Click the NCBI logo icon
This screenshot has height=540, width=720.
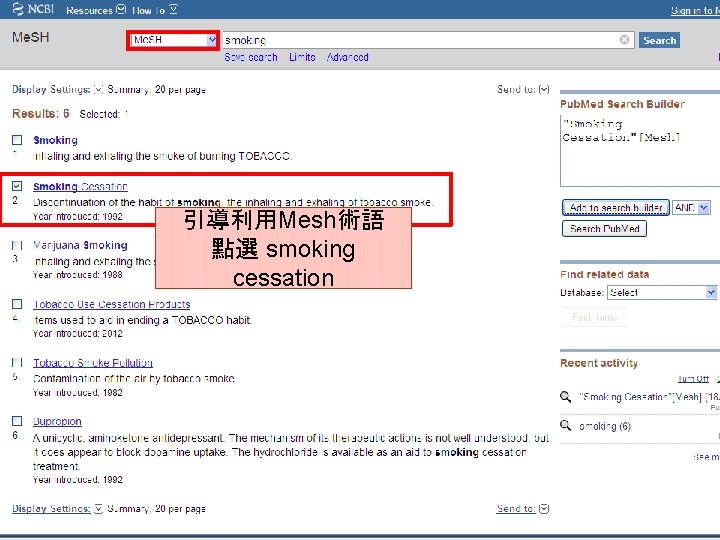point(17,9)
